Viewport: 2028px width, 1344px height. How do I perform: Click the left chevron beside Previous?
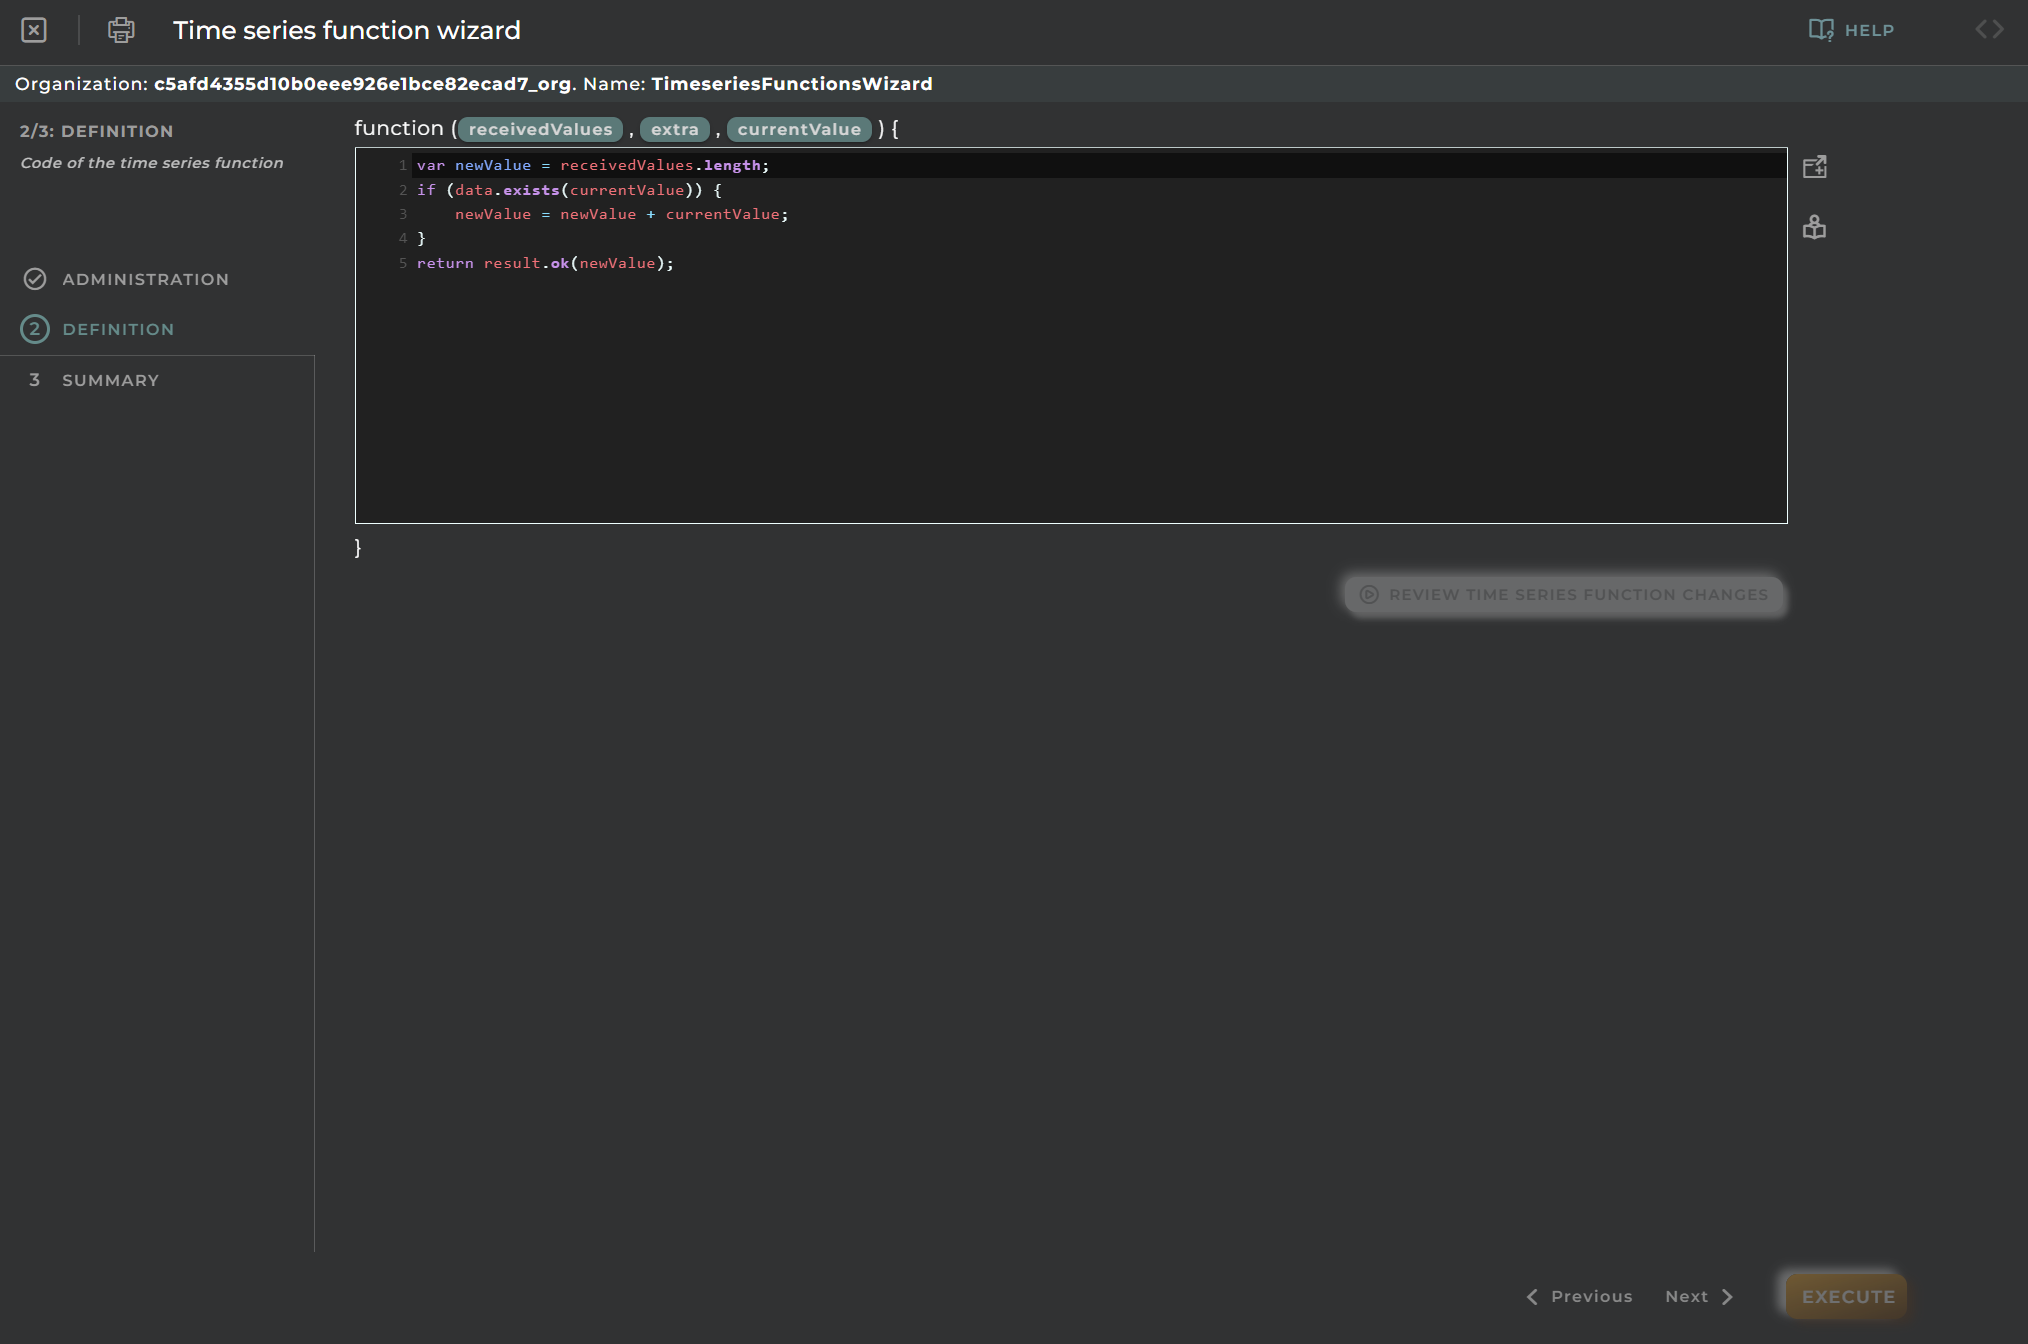[x=1532, y=1296]
